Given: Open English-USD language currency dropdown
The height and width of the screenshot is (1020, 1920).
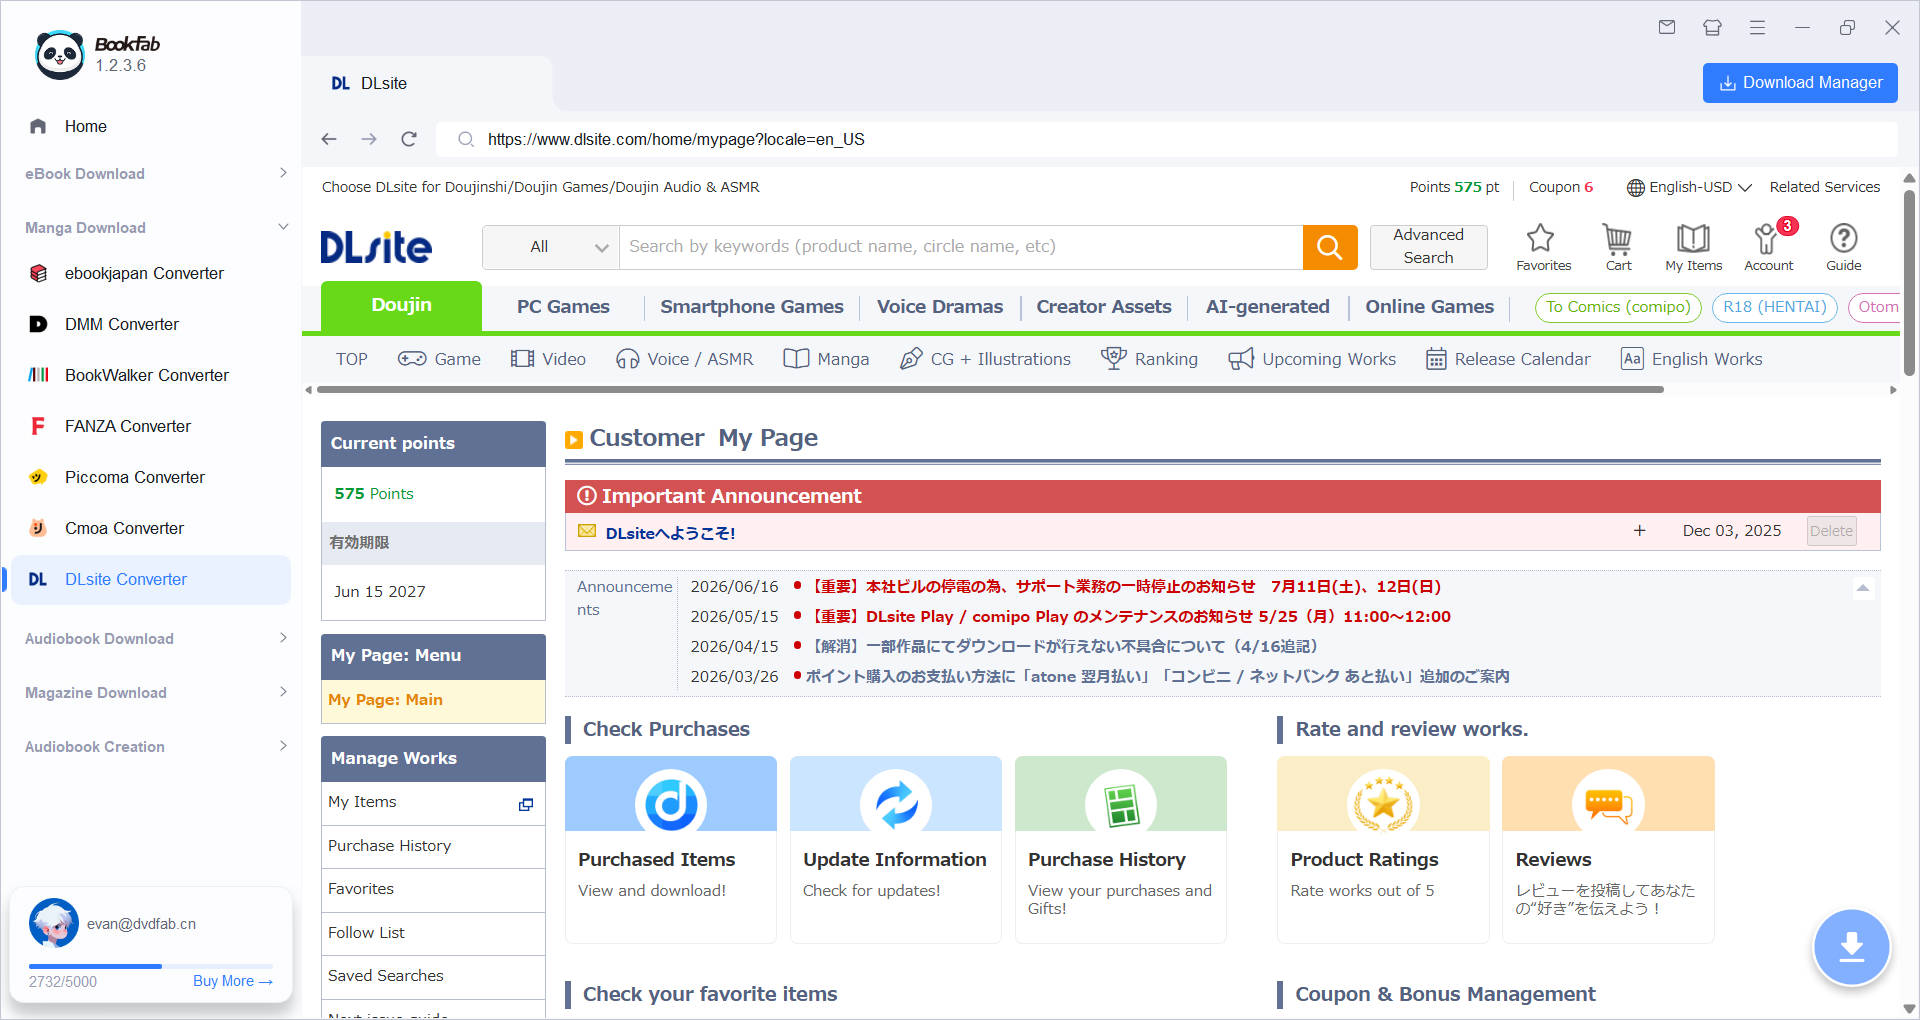Looking at the screenshot, I should (1689, 187).
